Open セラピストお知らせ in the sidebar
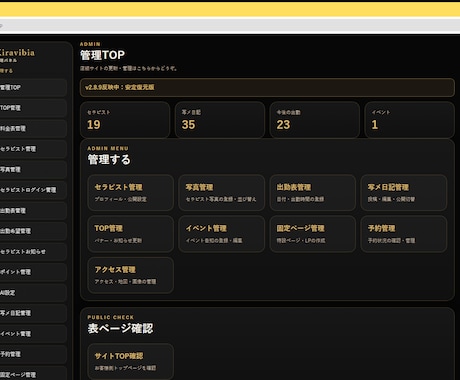 pos(33,252)
